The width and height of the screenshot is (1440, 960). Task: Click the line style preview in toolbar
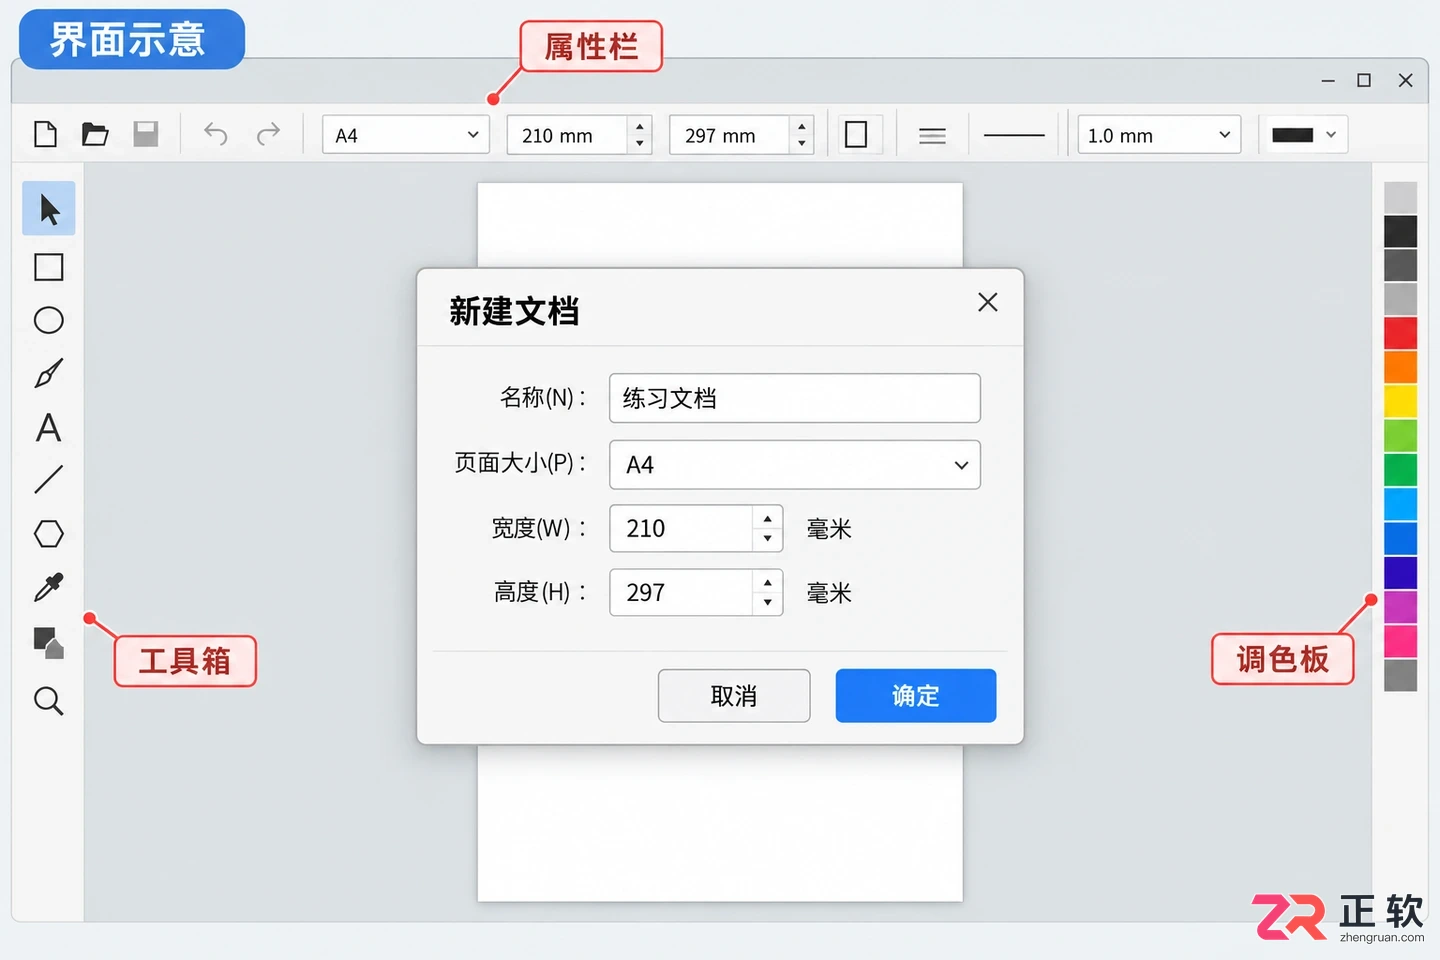point(1014,135)
